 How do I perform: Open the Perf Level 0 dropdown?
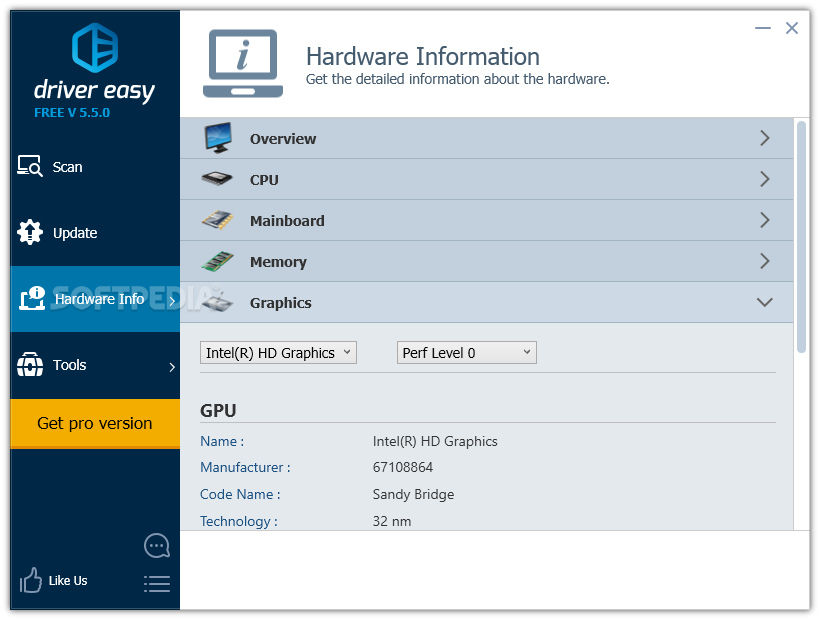tap(466, 353)
